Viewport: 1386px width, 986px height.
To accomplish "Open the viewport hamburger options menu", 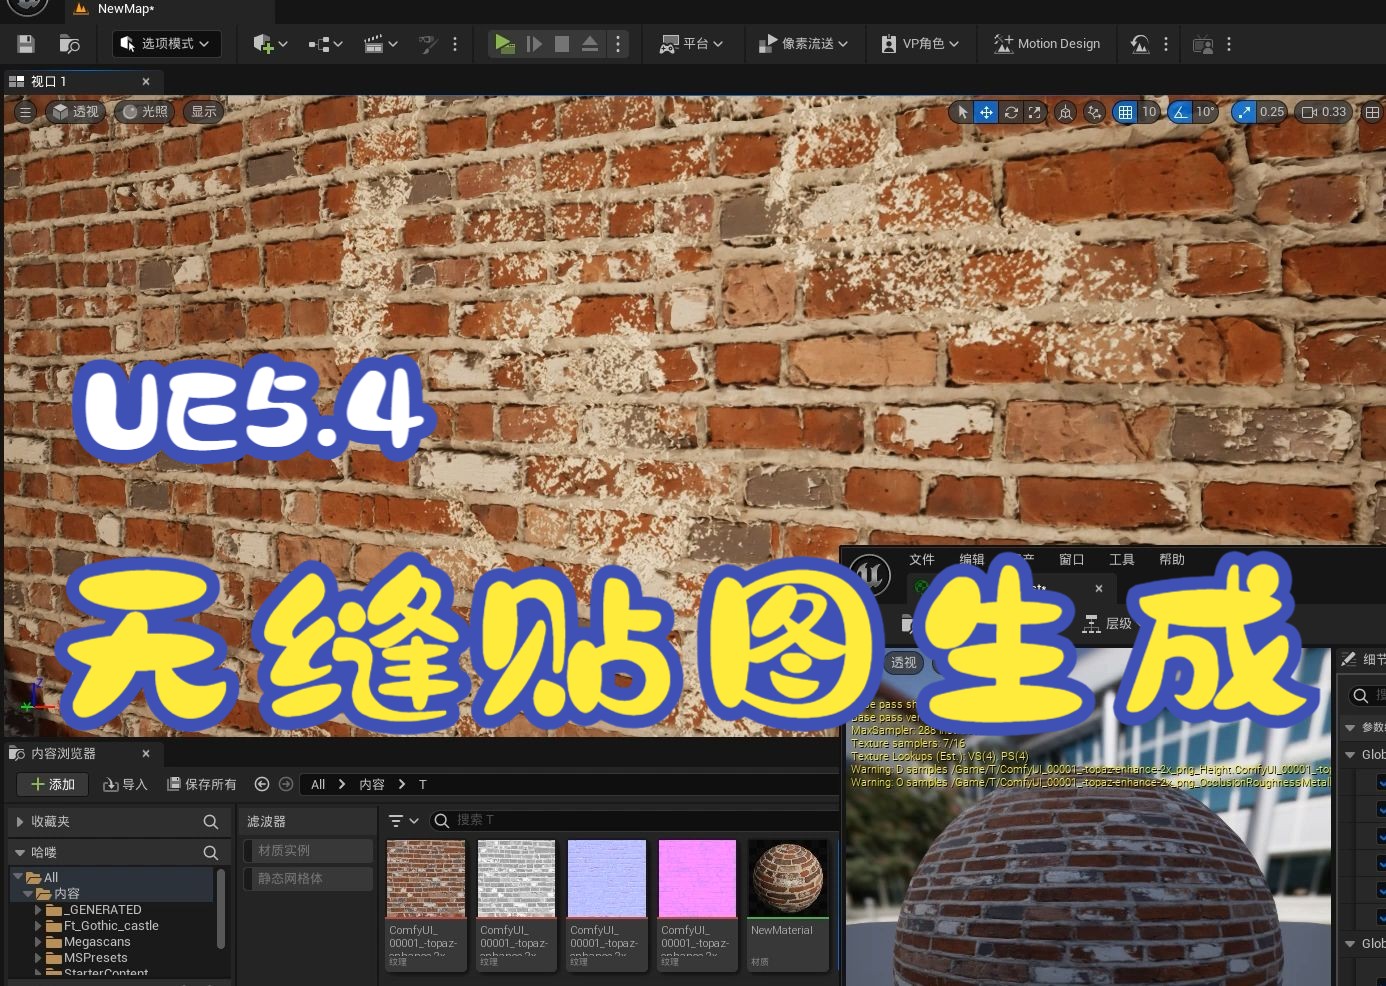I will (x=26, y=112).
